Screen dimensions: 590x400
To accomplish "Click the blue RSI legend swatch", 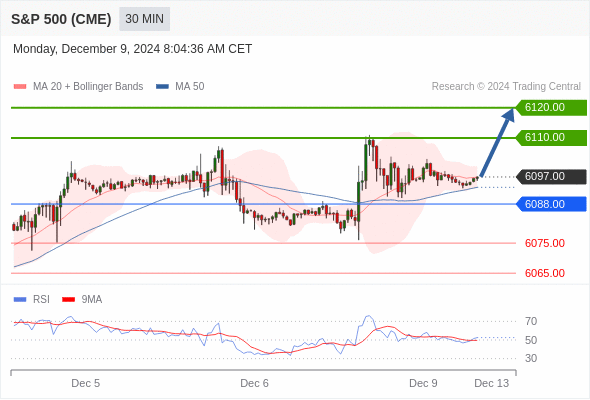I will click(x=20, y=300).
